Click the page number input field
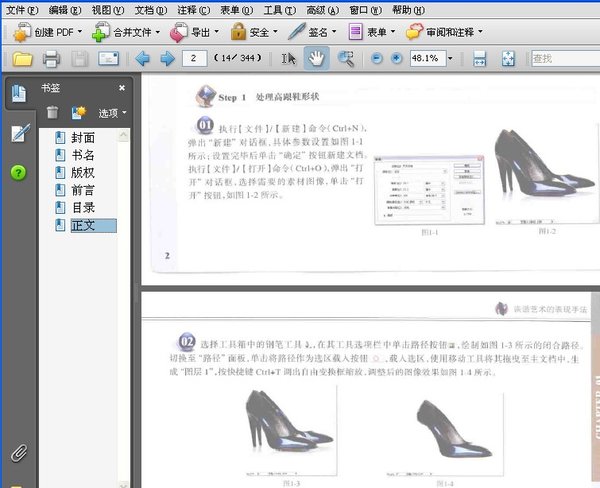Image resolution: width=600 pixels, height=488 pixels. pyautogui.click(x=194, y=58)
